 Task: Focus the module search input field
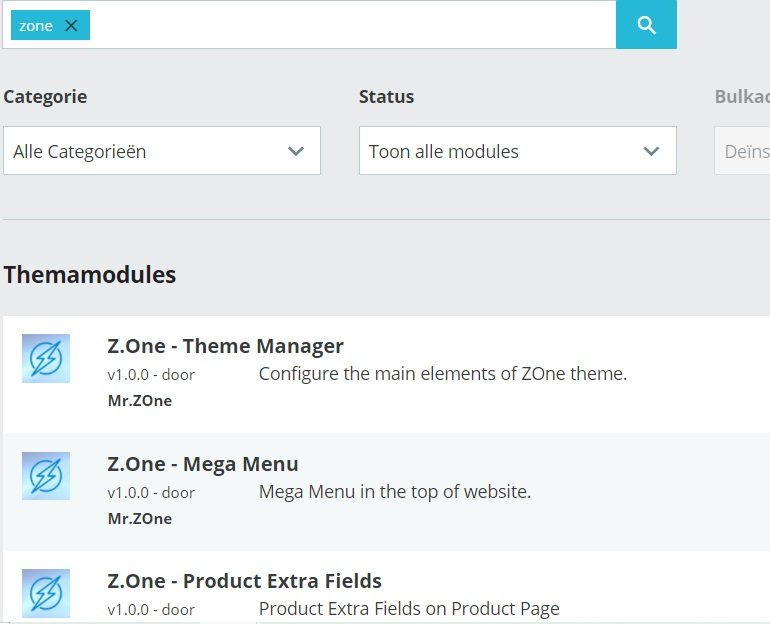click(x=350, y=25)
